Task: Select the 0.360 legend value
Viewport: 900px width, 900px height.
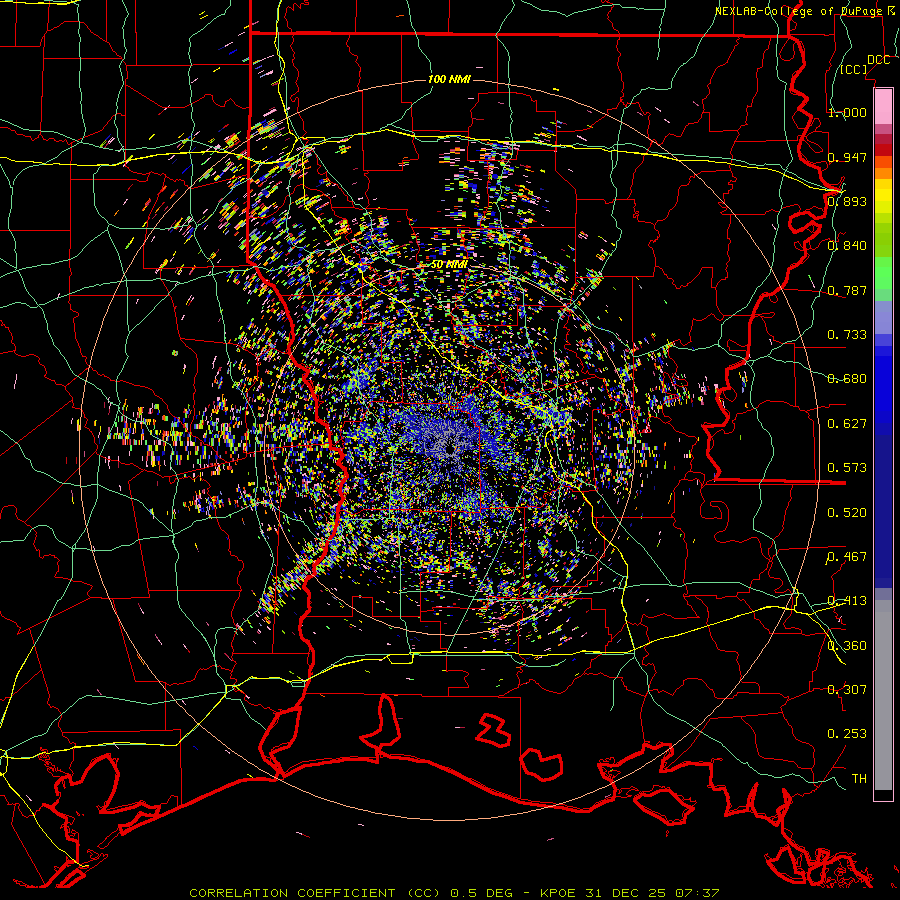Action: (x=847, y=646)
